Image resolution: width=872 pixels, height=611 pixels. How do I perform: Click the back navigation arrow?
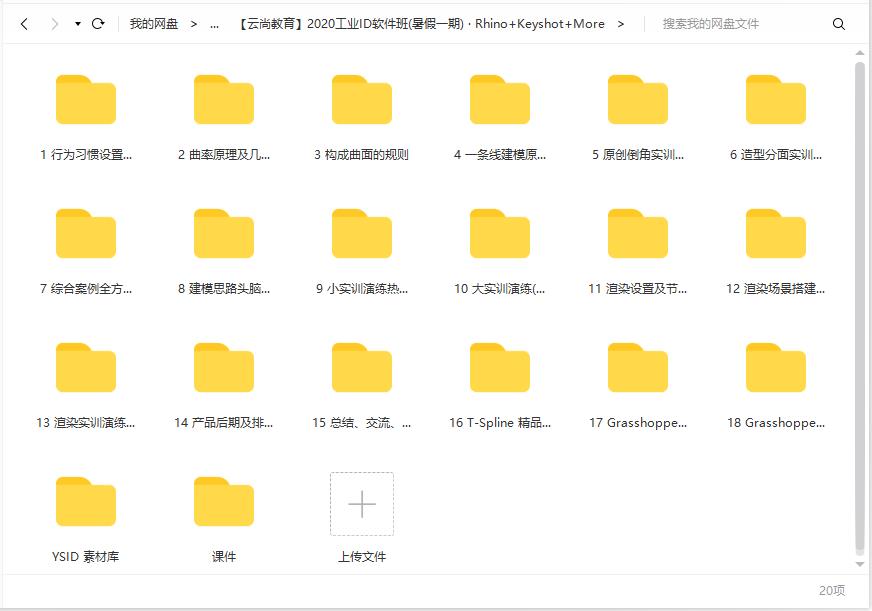pos(24,24)
